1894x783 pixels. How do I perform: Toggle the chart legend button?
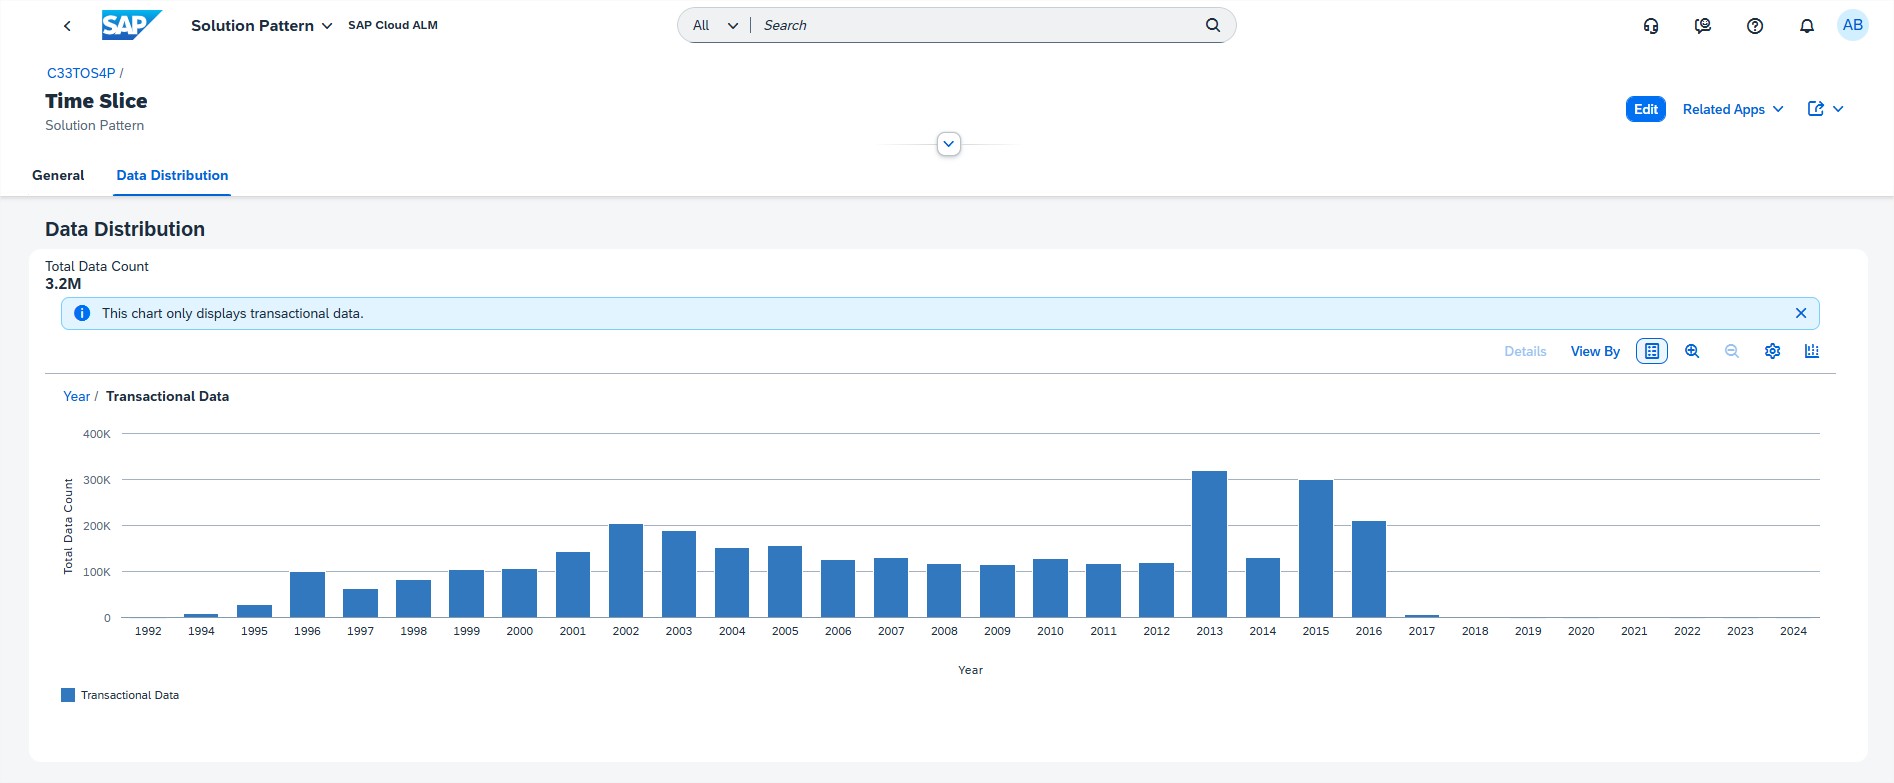coord(1652,351)
